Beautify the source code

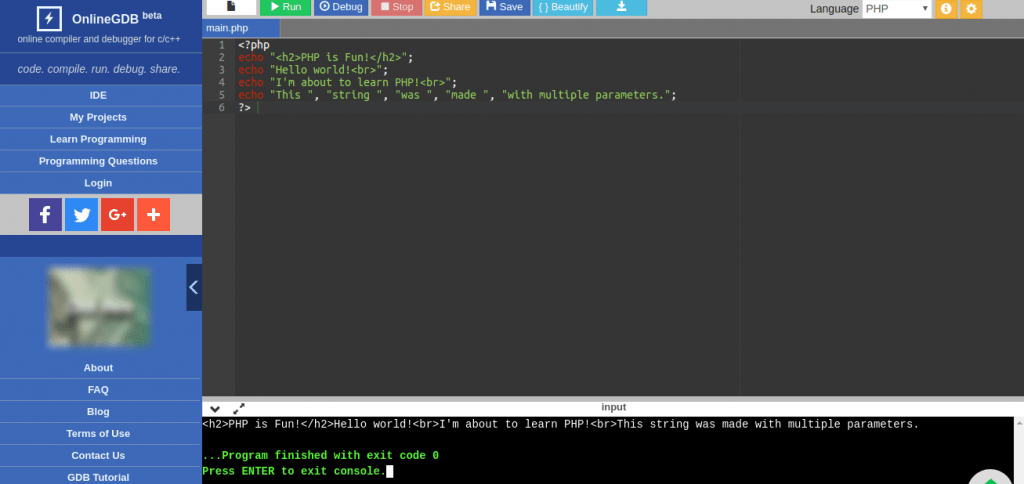563,7
